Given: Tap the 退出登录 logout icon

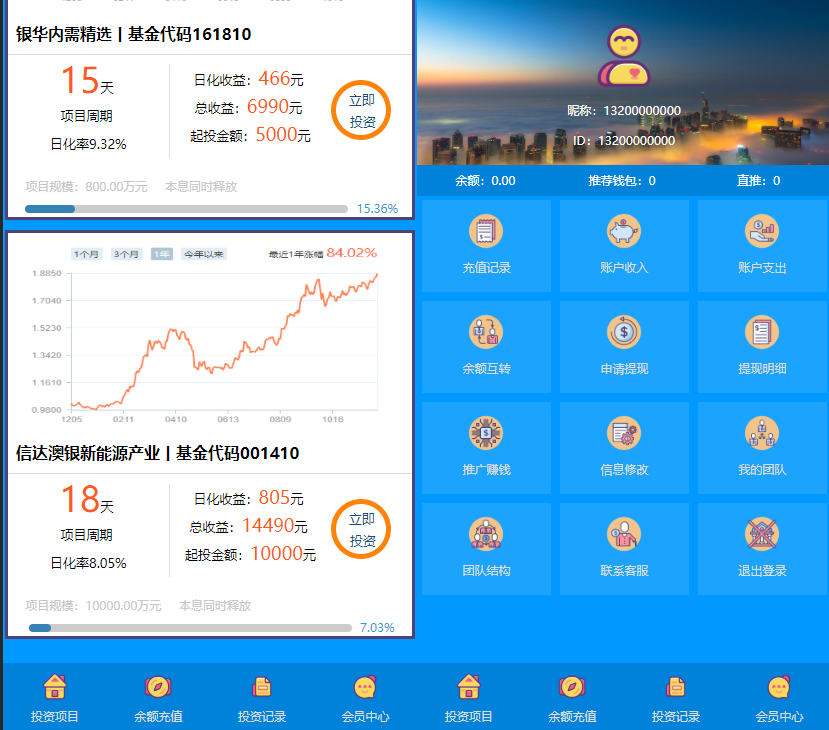Looking at the screenshot, I should [x=762, y=534].
